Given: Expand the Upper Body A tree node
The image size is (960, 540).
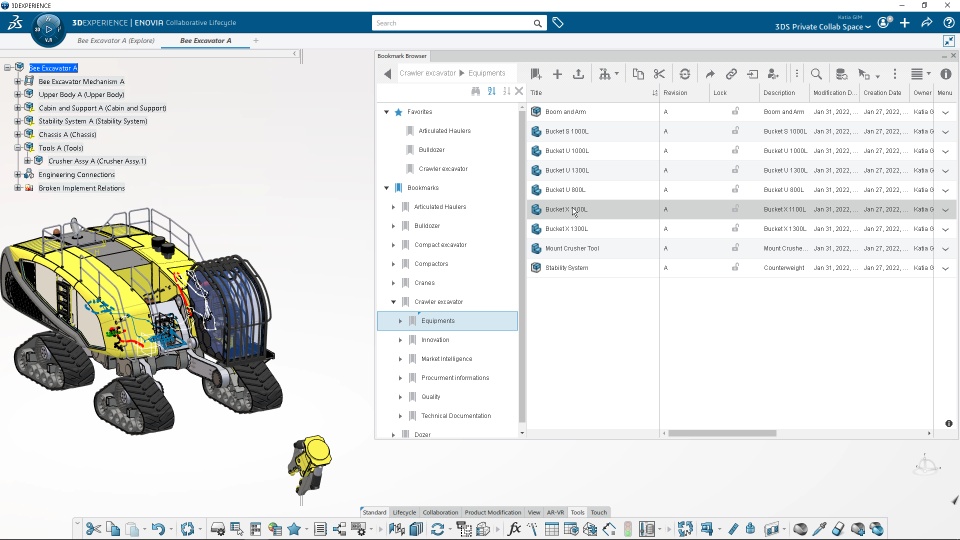Looking at the screenshot, I should 18,94.
